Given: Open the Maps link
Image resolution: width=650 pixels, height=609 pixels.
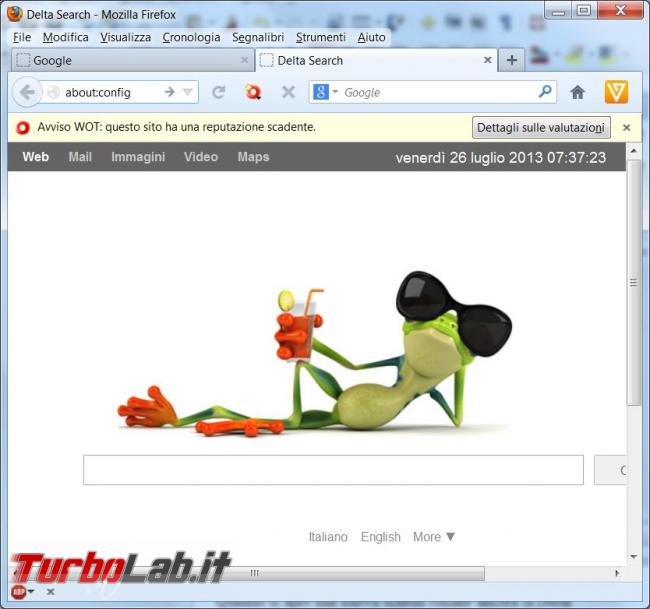Looking at the screenshot, I should pos(253,157).
